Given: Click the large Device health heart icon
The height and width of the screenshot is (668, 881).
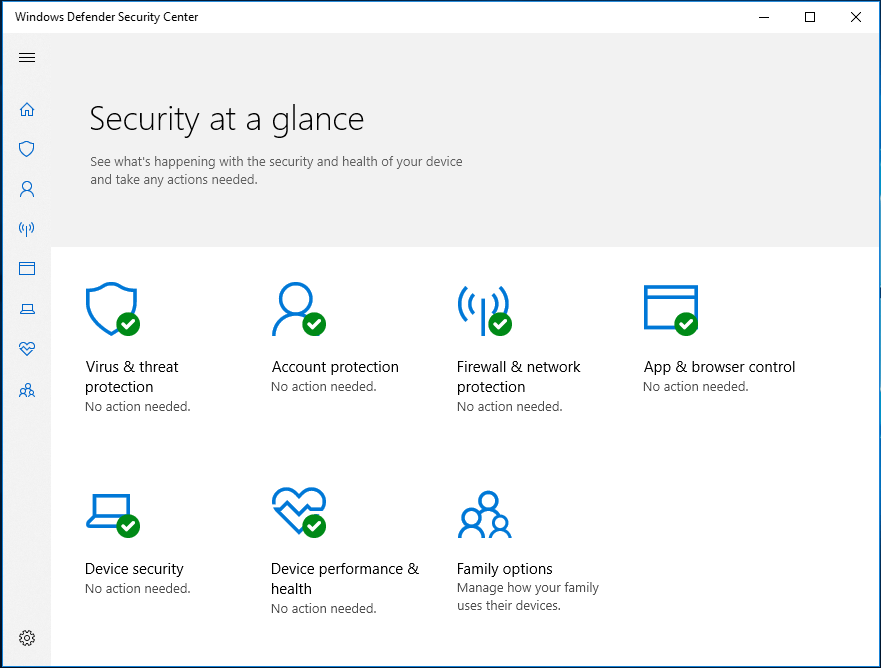Looking at the screenshot, I should 298,512.
